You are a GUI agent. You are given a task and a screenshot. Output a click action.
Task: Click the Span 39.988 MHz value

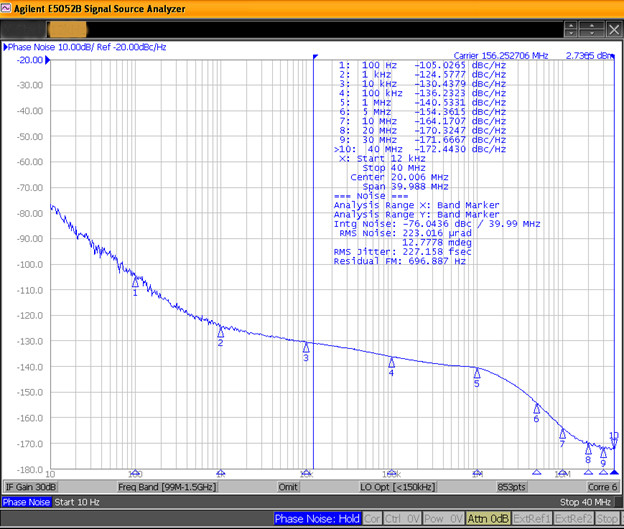tap(405, 187)
